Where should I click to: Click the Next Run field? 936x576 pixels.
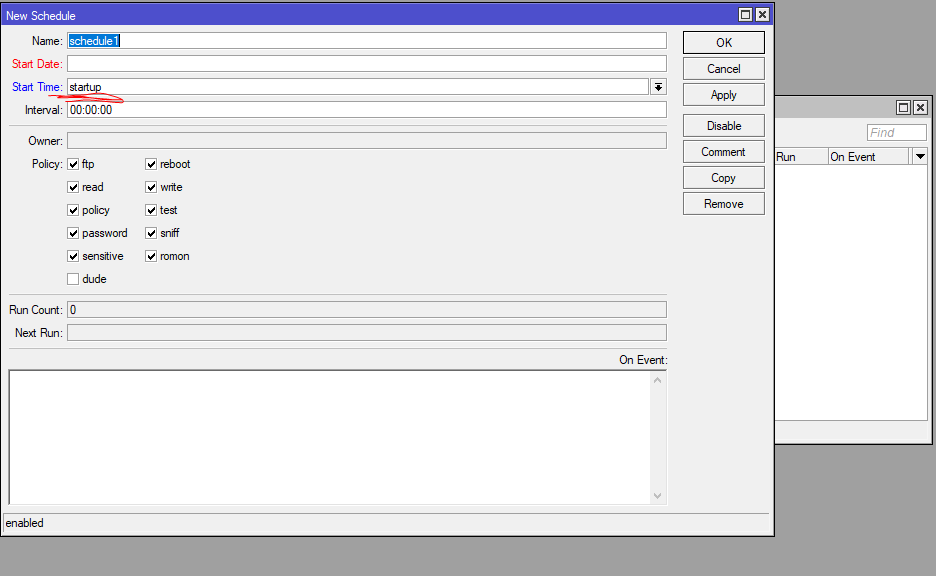pyautogui.click(x=367, y=333)
